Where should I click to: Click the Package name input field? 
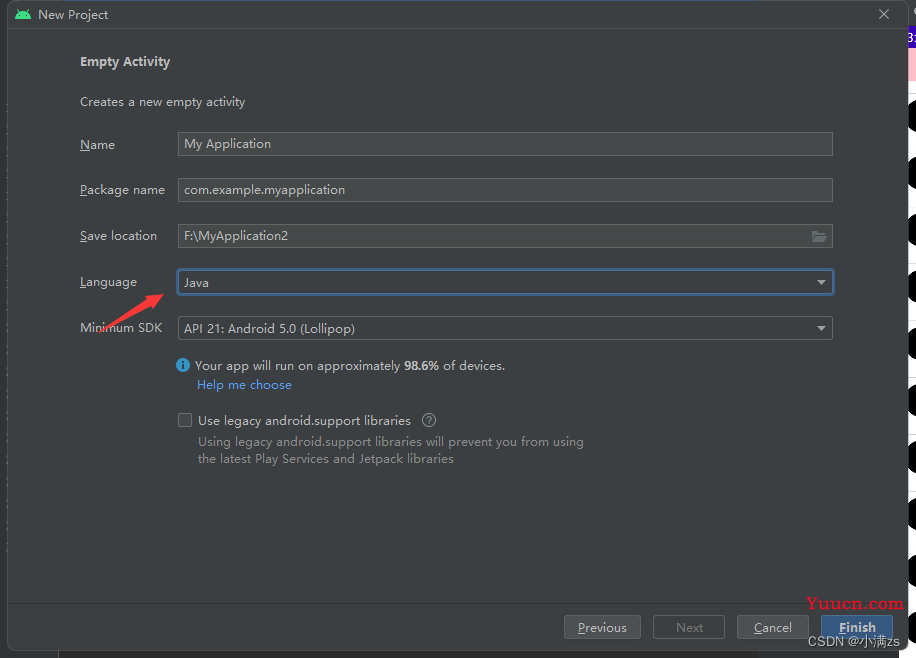[x=505, y=190]
